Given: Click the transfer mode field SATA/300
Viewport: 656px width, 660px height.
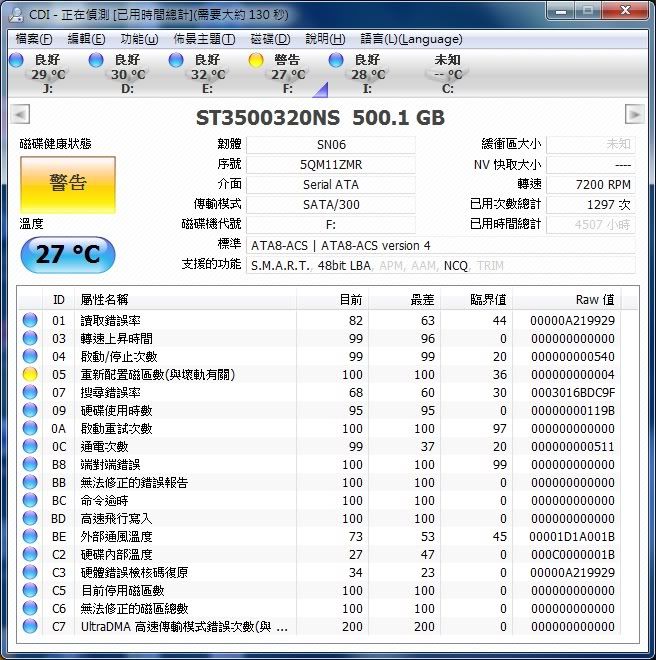Looking at the screenshot, I should point(331,205).
